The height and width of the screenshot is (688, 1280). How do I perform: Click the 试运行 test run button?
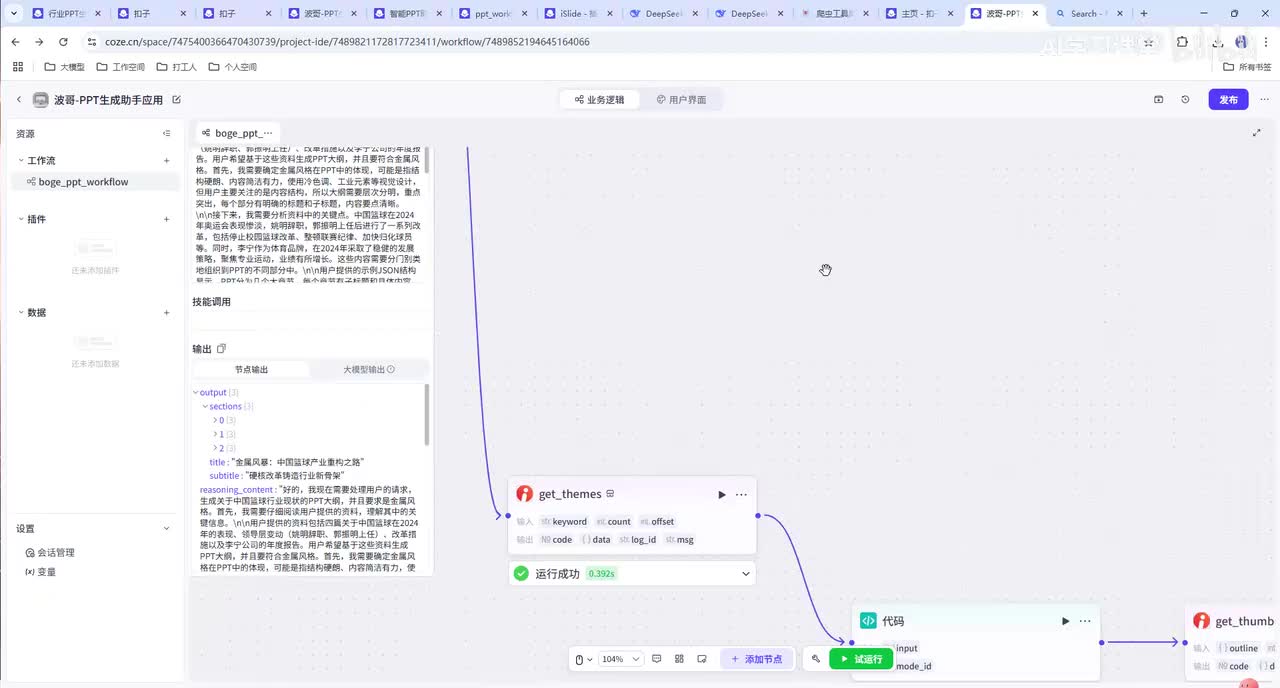(861, 660)
